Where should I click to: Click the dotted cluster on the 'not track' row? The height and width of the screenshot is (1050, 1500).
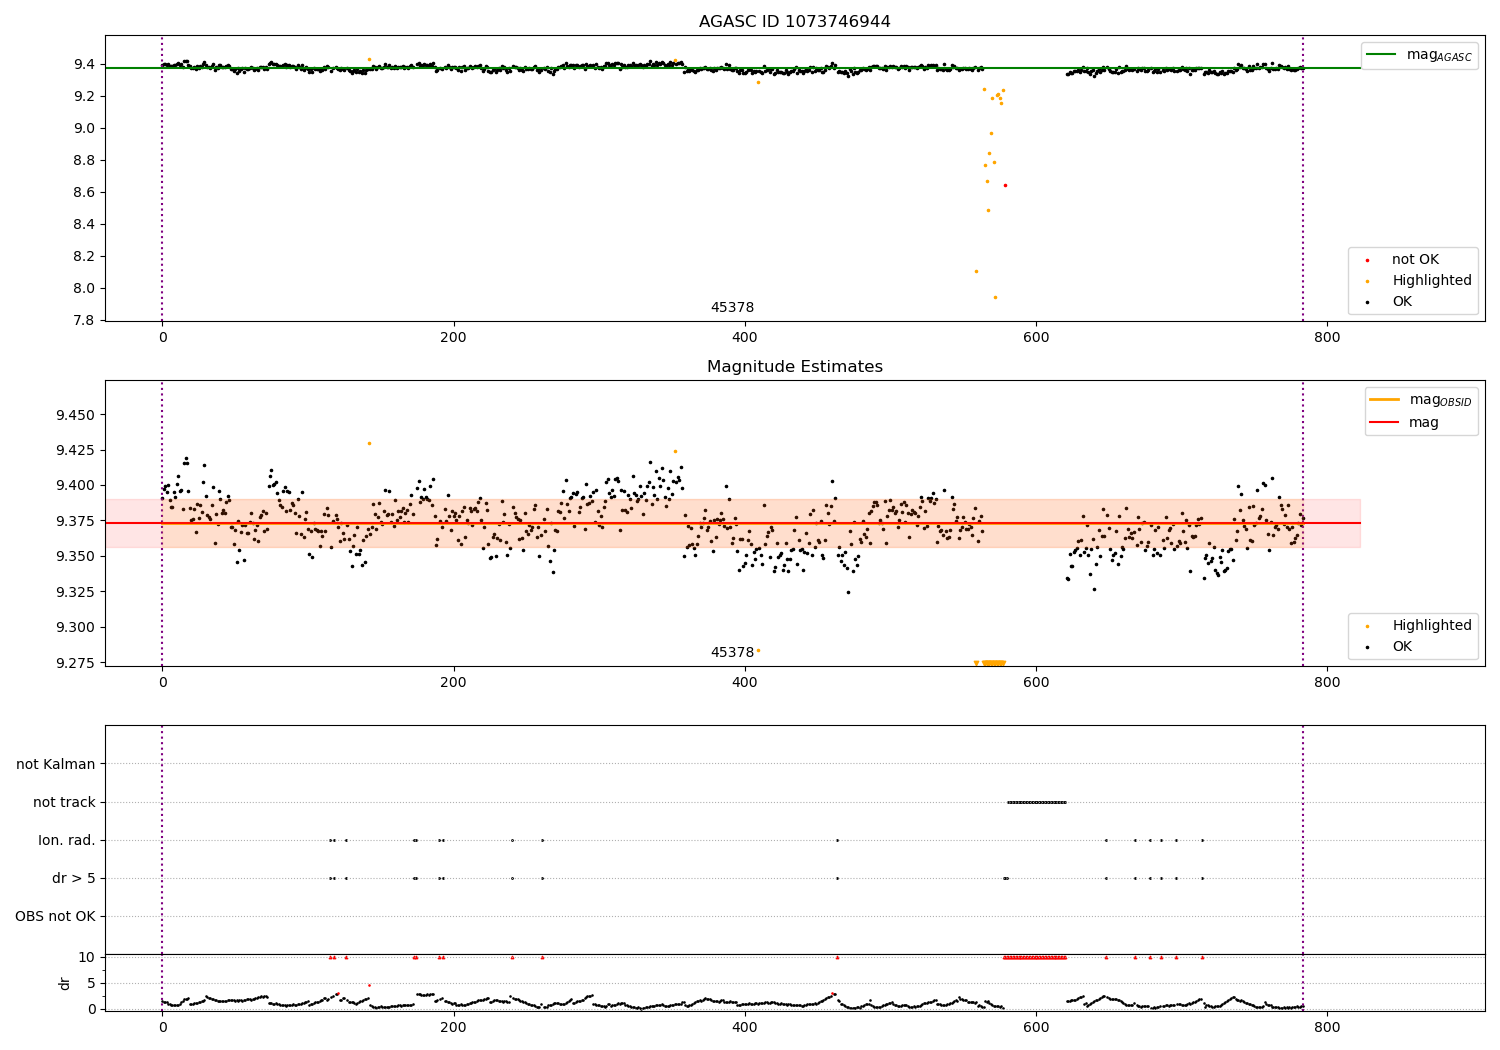[x=1036, y=802]
